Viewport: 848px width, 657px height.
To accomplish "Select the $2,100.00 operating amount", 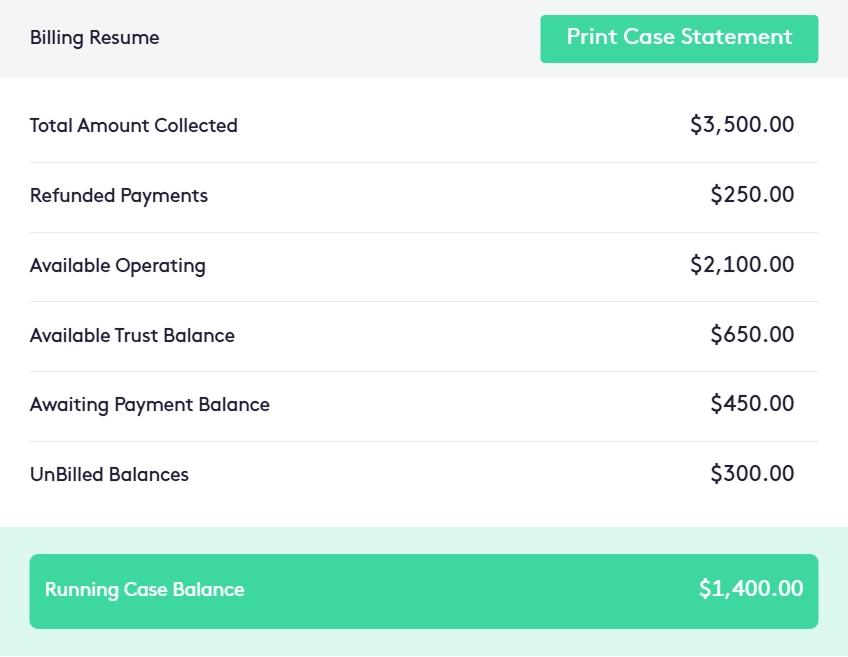I will pos(742,265).
